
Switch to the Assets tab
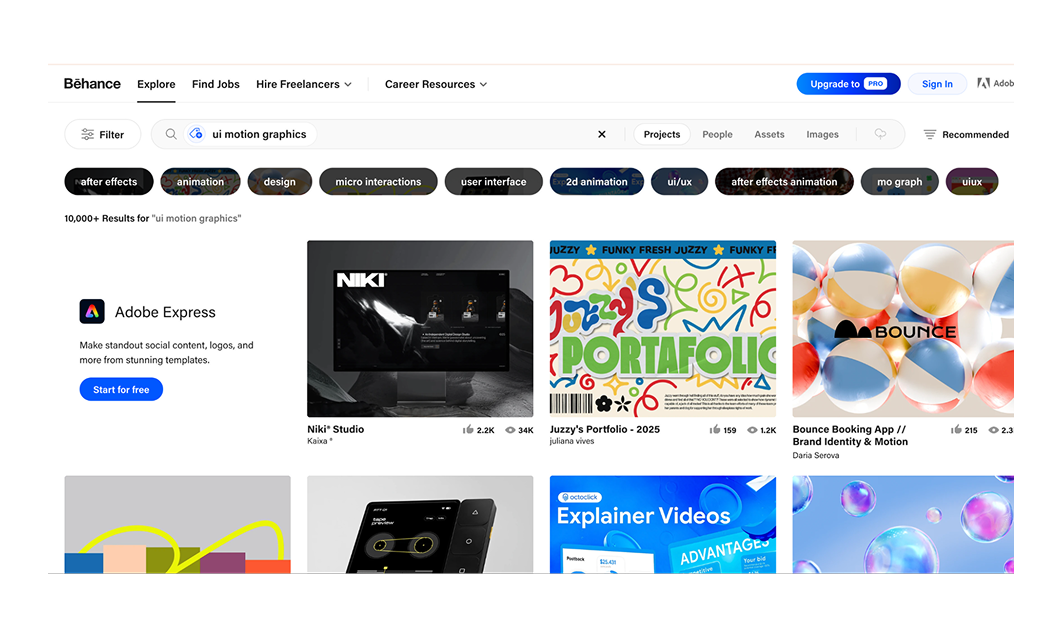[769, 134]
